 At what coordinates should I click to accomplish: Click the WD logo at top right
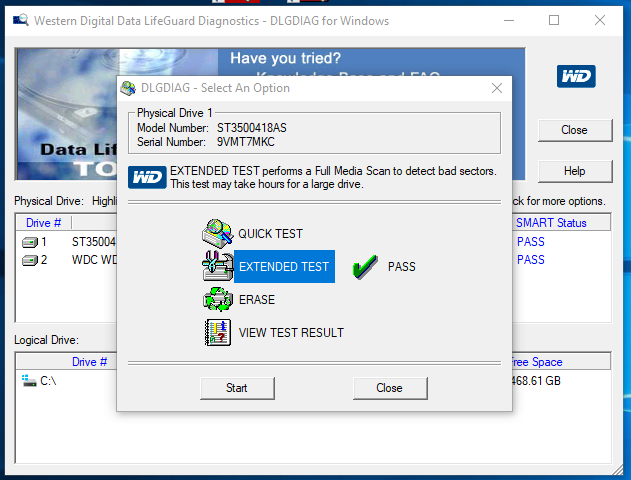coord(576,76)
